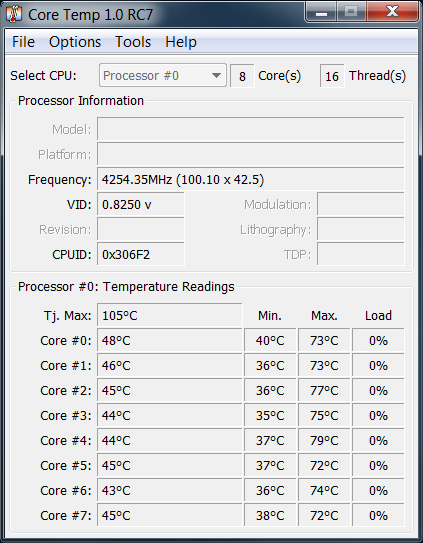Image resolution: width=423 pixels, height=543 pixels.
Task: Open the File menu
Action: (x=24, y=42)
